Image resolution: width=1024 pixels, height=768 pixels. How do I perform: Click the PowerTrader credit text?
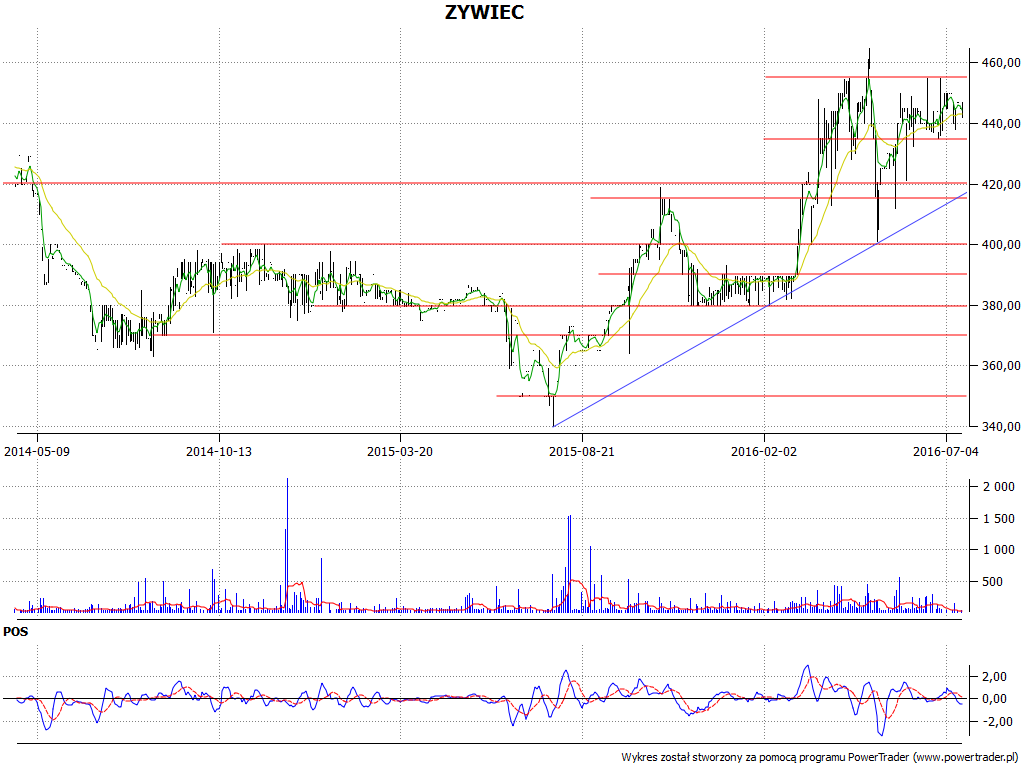[820, 758]
